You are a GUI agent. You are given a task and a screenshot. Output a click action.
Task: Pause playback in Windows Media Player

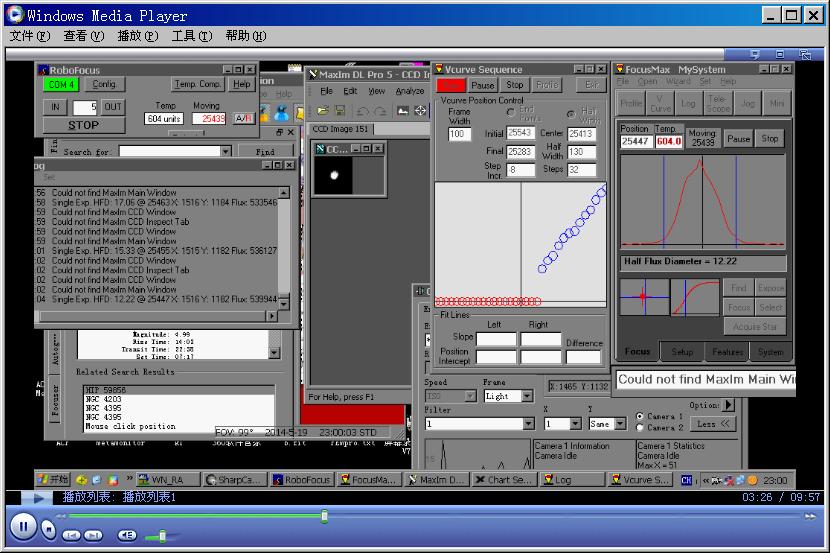(x=23, y=527)
